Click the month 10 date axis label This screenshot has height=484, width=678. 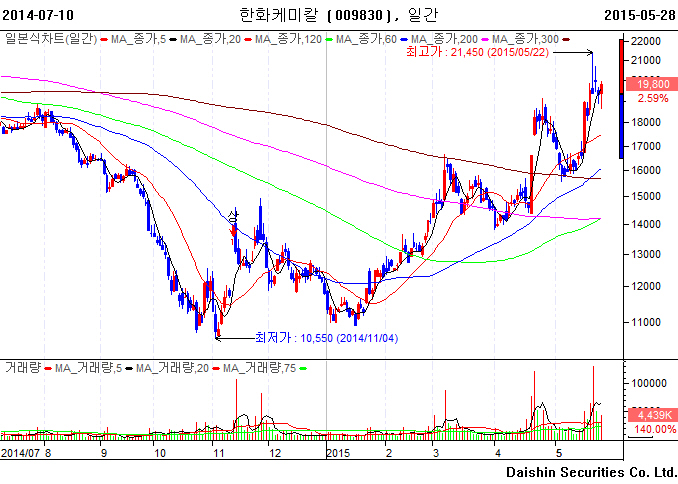(x=160, y=453)
